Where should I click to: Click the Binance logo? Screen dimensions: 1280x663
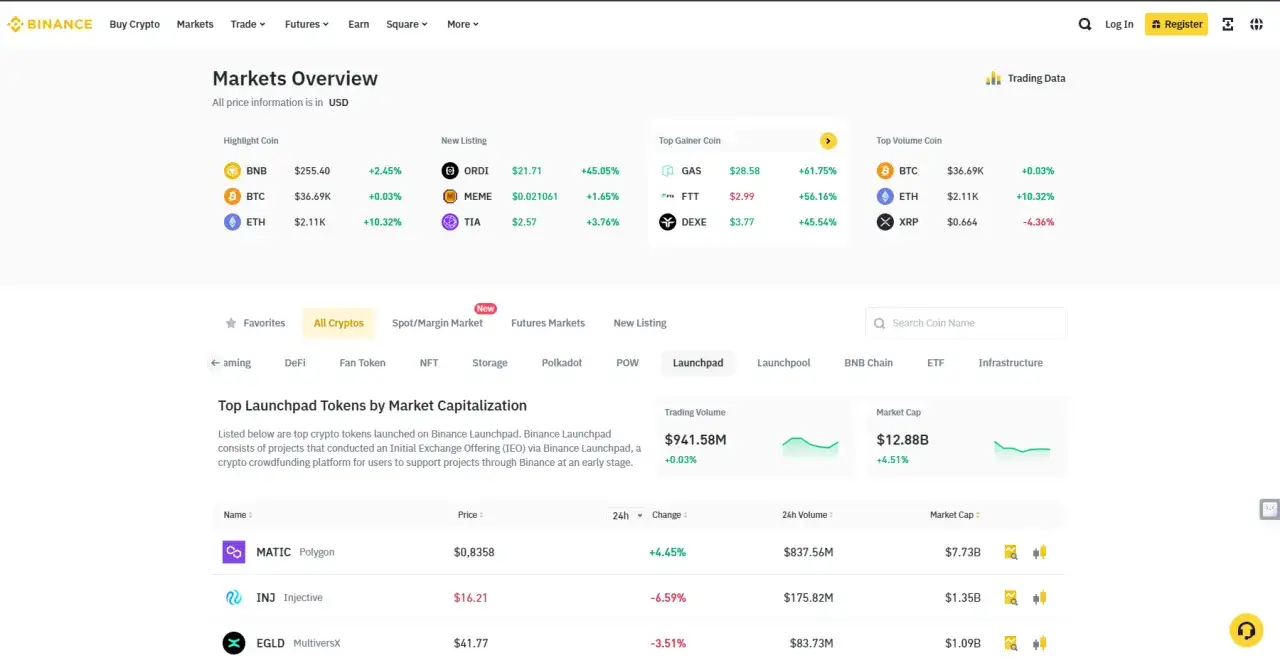[50, 24]
